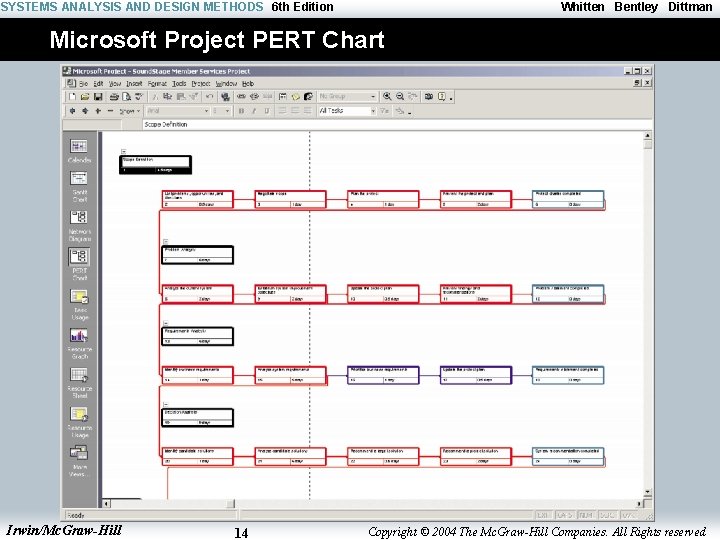The height and width of the screenshot is (540, 720).
Task: Assign resources using the people icon
Action: tap(309, 96)
